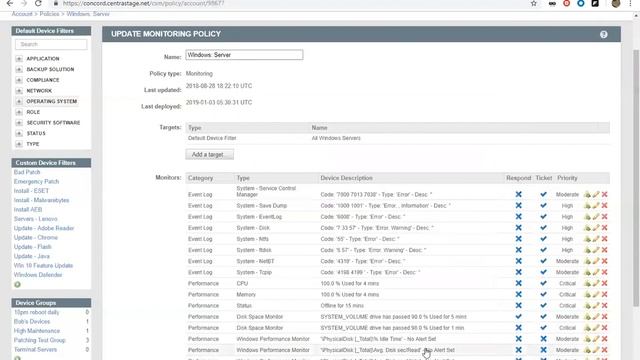Open the browser profile avatar
This screenshot has width=640, height=360.
616,3
